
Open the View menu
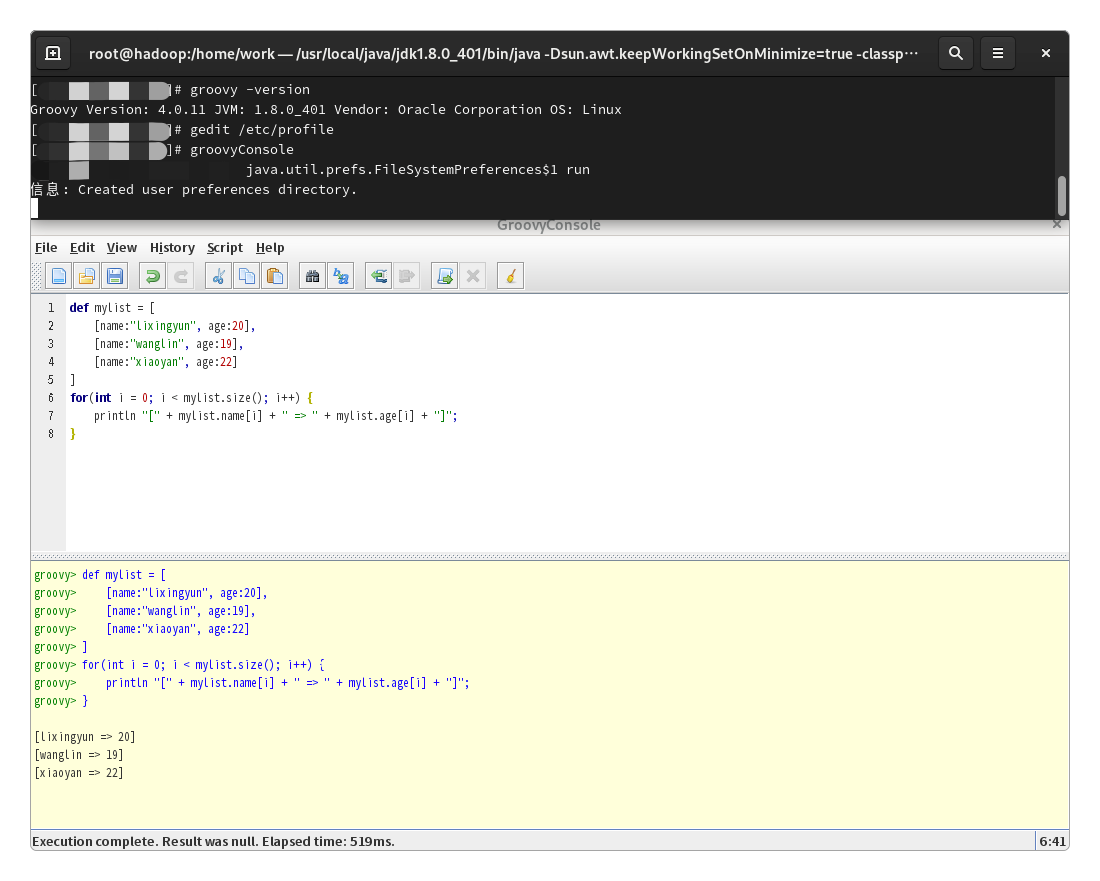point(121,248)
